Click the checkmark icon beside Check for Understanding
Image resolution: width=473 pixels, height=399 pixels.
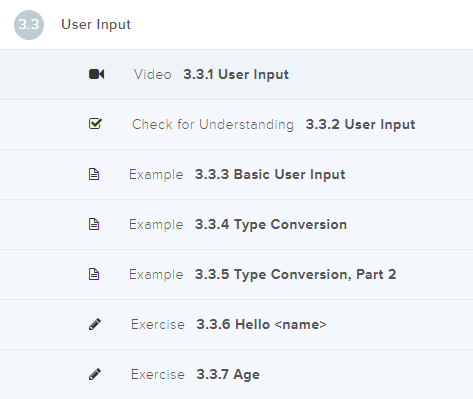[95, 124]
